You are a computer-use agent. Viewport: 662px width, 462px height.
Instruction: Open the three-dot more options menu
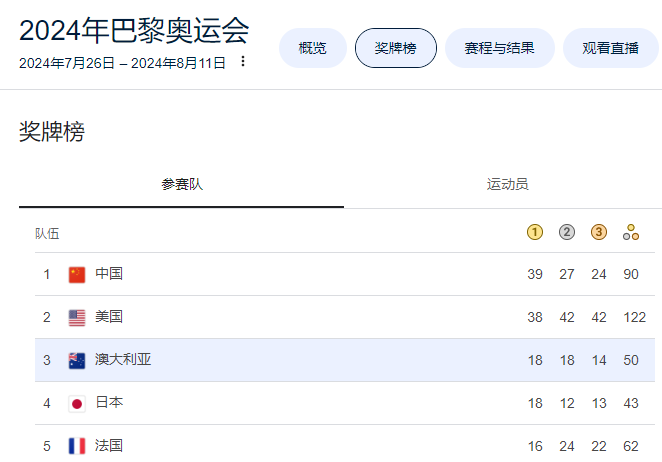[242, 62]
